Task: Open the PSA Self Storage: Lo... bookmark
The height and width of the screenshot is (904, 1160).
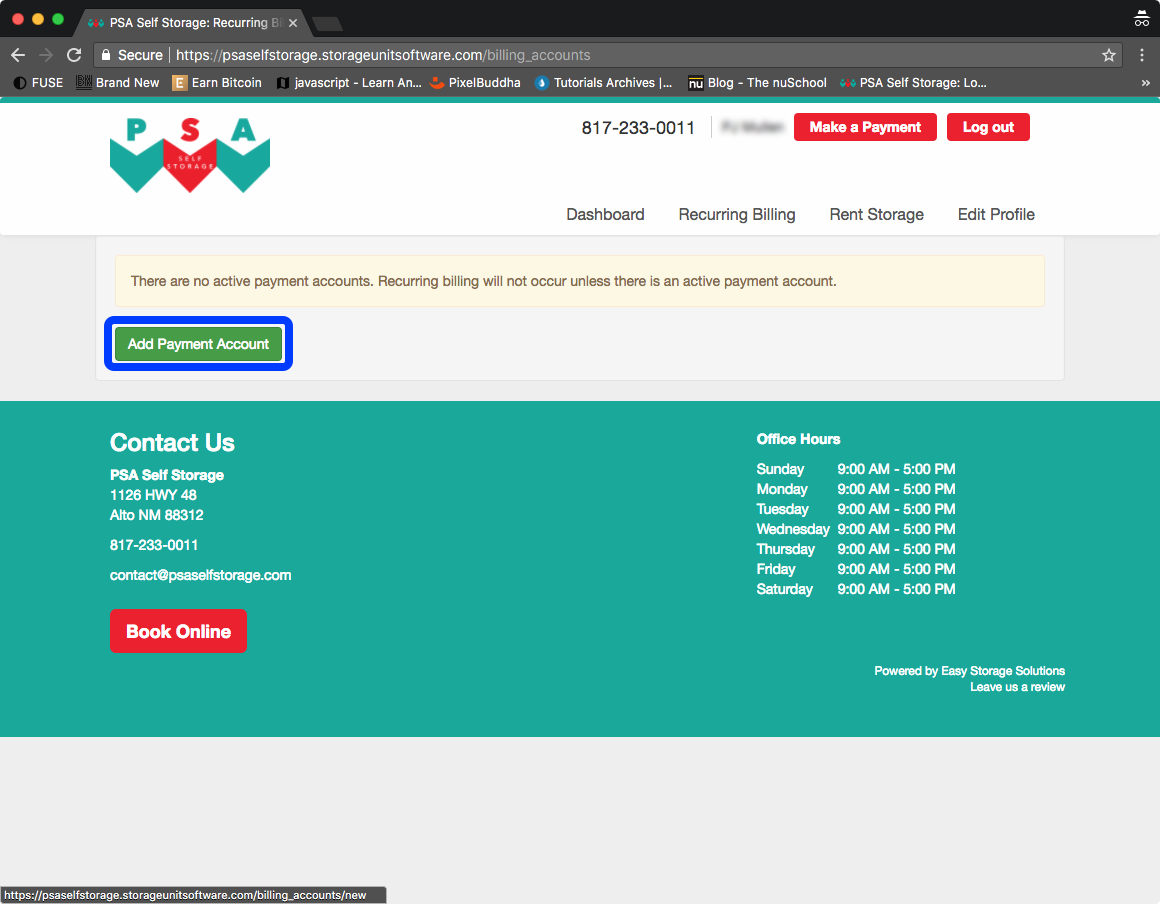Action: [x=913, y=83]
